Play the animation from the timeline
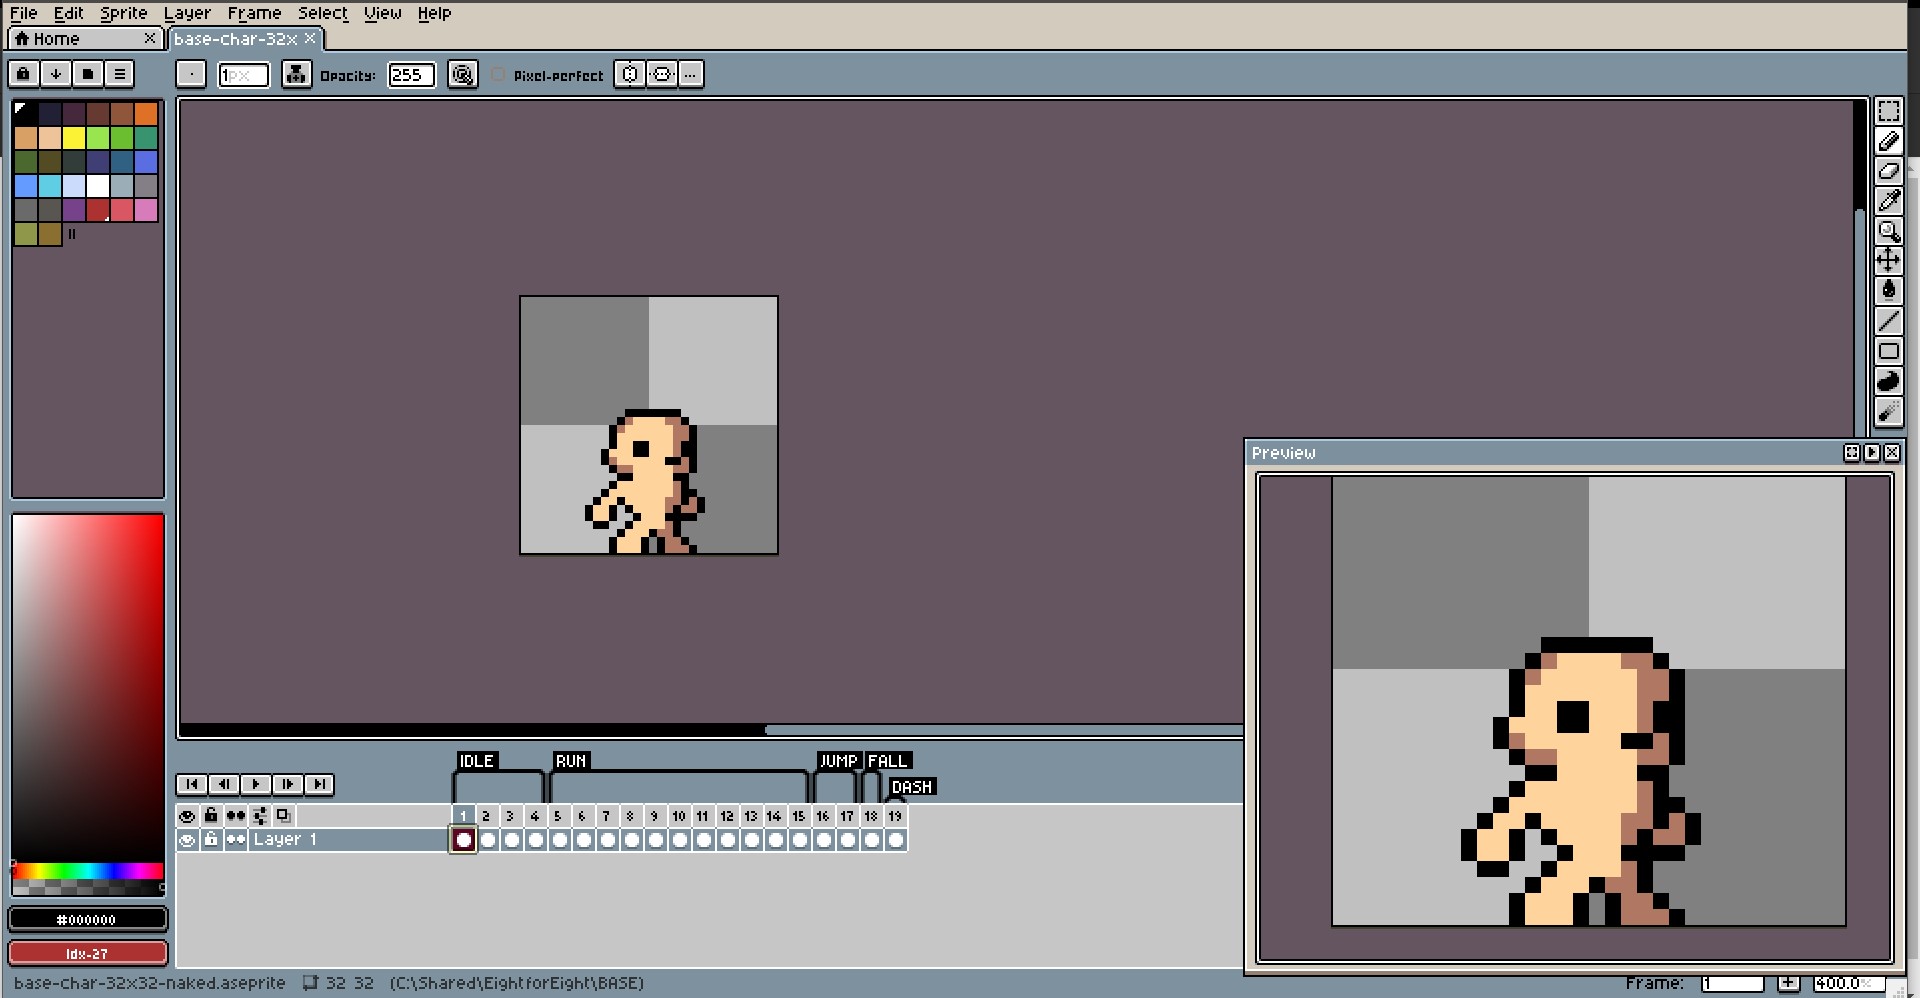The width and height of the screenshot is (1920, 998). tap(256, 784)
